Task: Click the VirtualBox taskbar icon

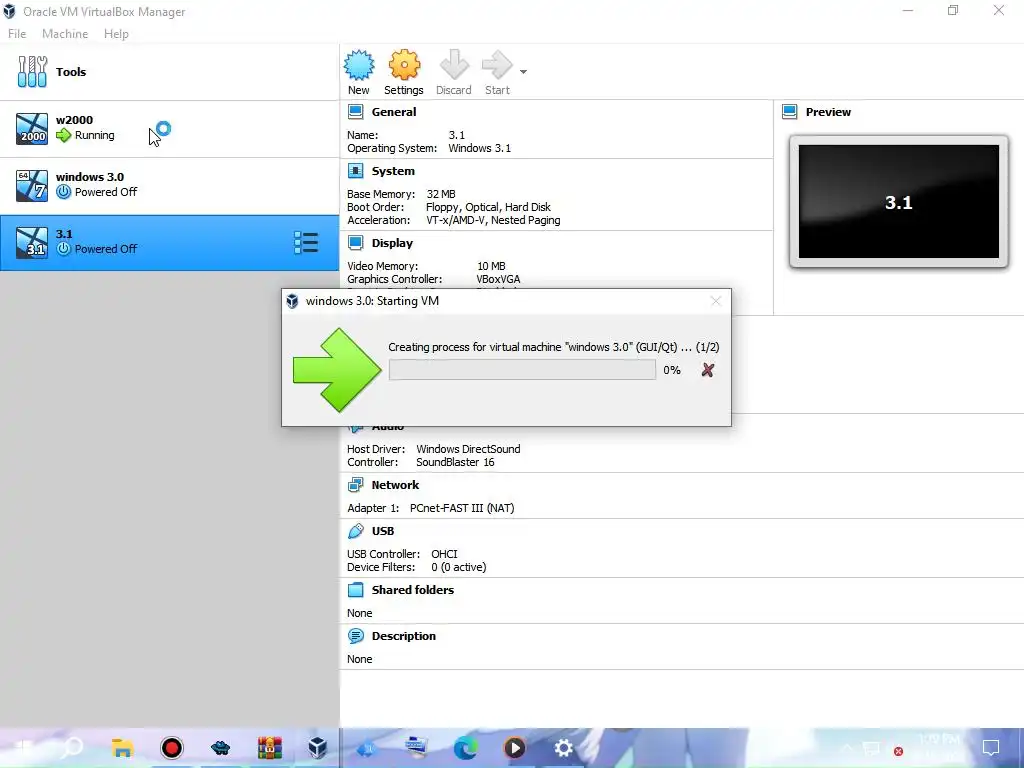Action: [318, 748]
